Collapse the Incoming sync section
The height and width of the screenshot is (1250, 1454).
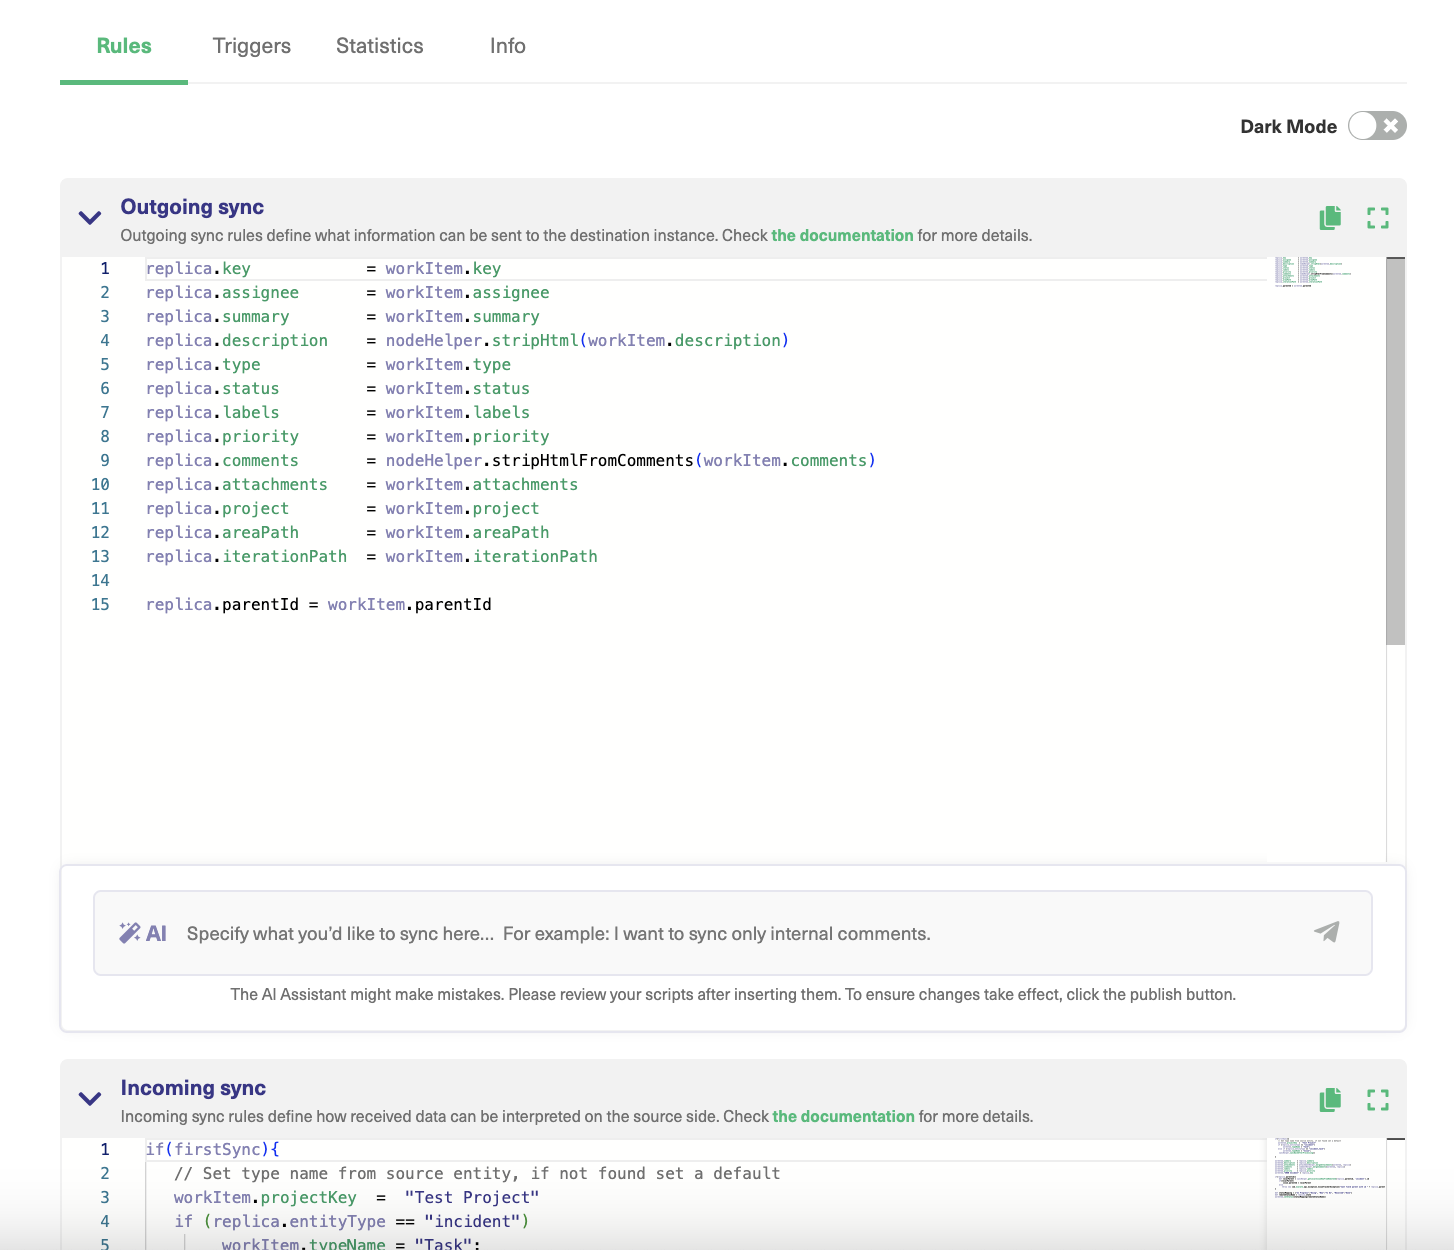point(89,1100)
